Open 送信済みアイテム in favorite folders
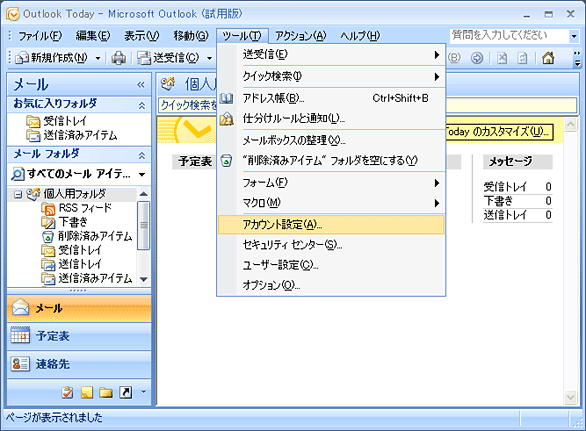 pyautogui.click(x=72, y=135)
